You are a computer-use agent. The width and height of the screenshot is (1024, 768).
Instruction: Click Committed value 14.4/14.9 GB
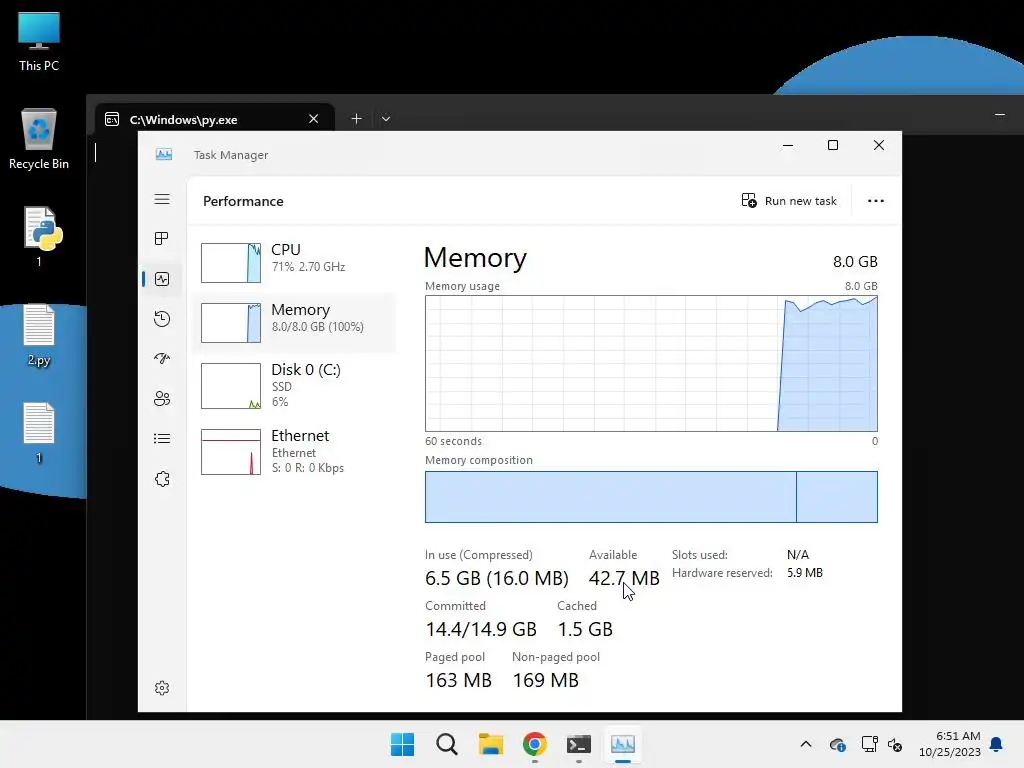481,629
